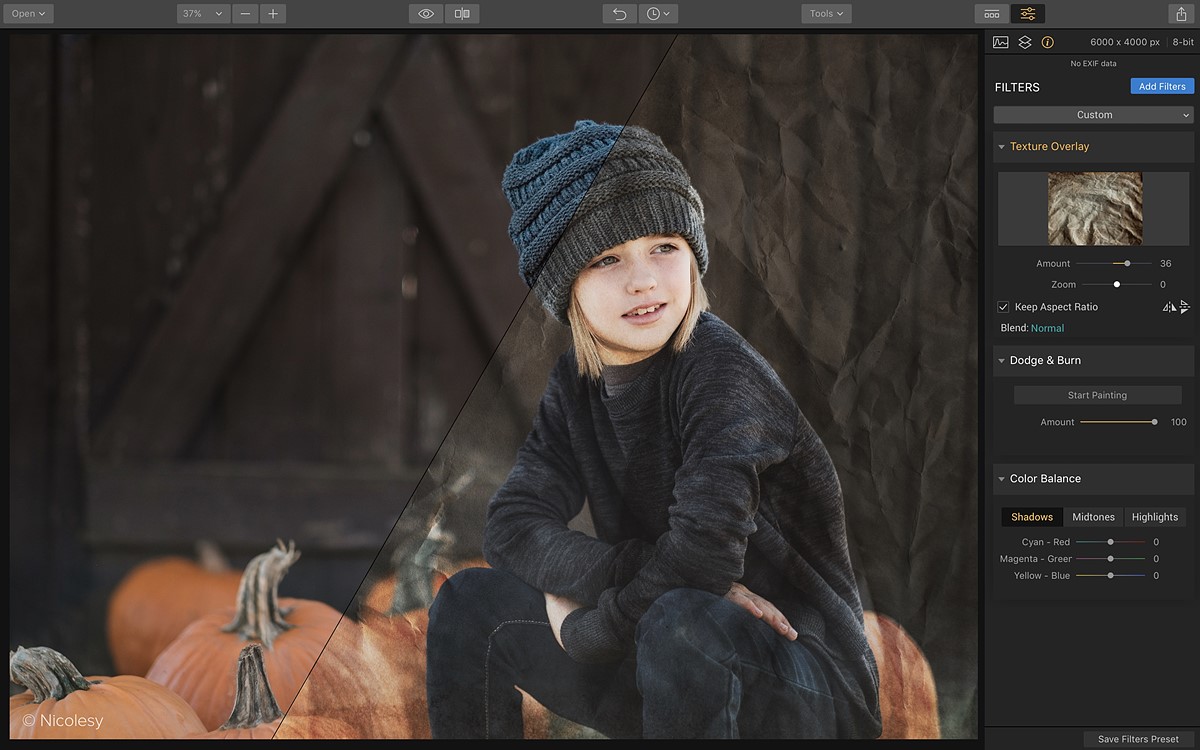Open the Tools menu
Viewport: 1200px width, 750px height.
(826, 14)
